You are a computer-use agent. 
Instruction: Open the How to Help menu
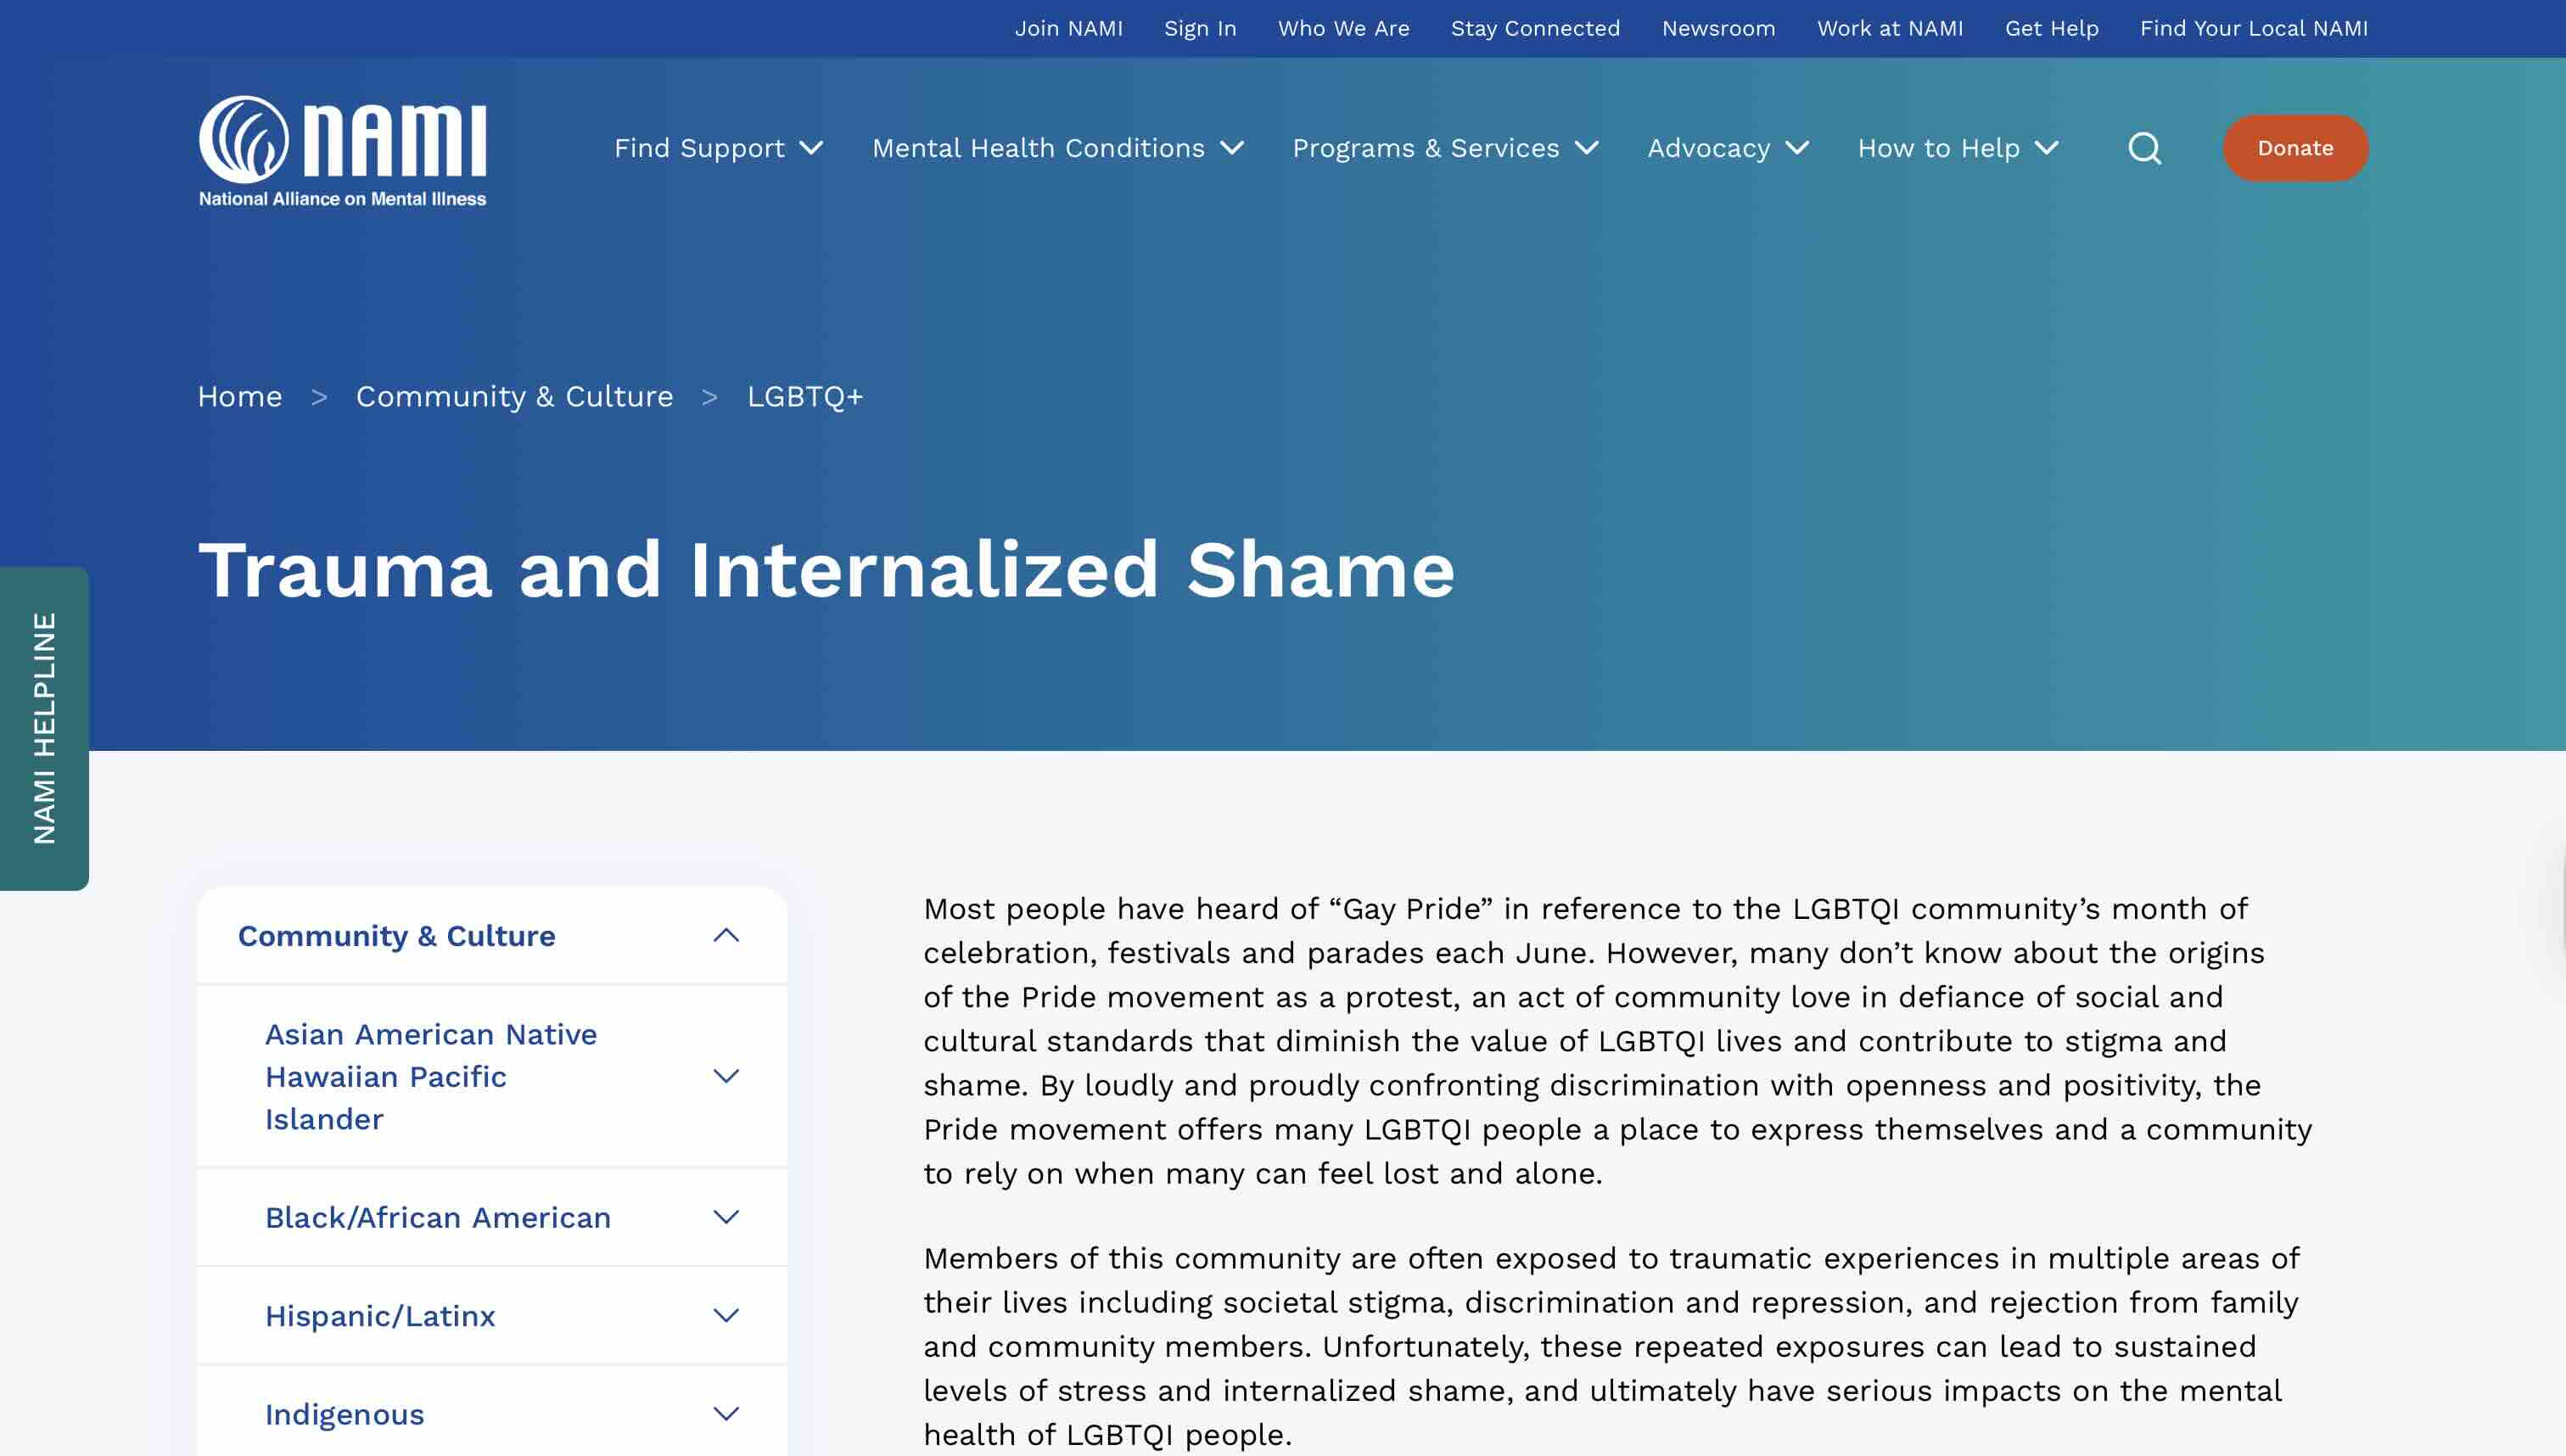1938,148
